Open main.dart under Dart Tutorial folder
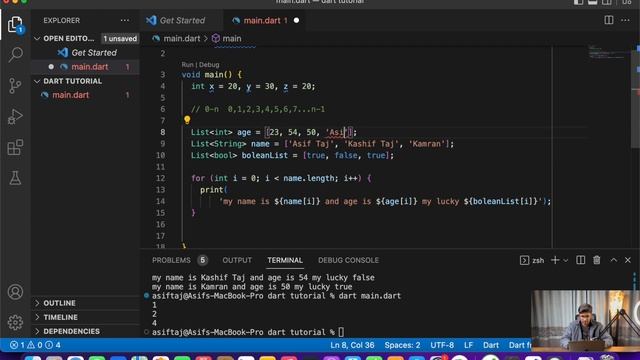640x360 pixels. (x=70, y=95)
